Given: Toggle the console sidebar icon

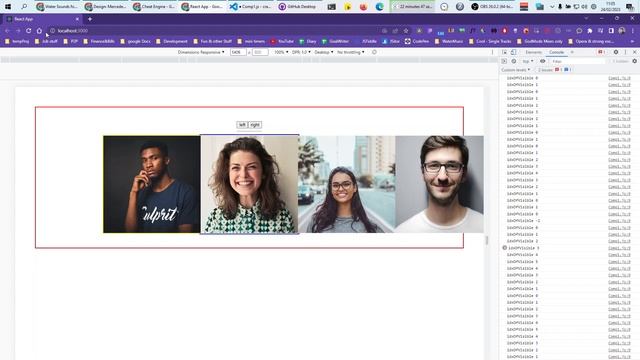Looking at the screenshot, I should pos(504,61).
